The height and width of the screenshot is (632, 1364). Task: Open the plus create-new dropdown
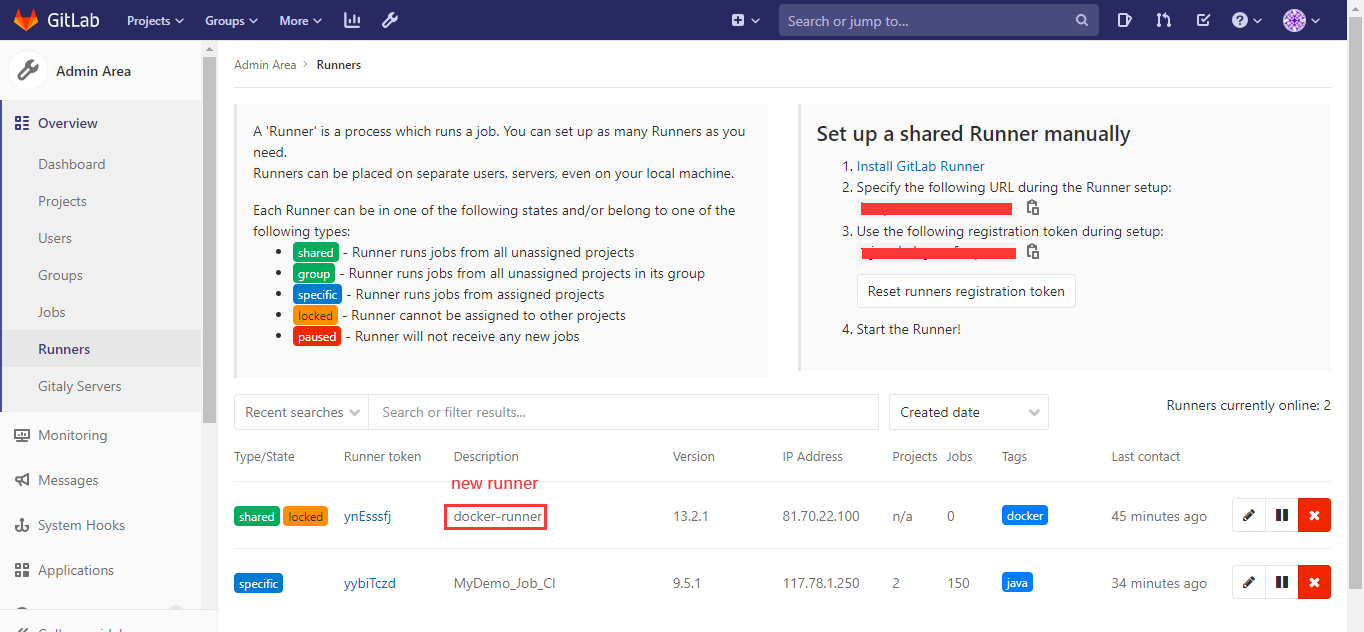click(x=746, y=20)
